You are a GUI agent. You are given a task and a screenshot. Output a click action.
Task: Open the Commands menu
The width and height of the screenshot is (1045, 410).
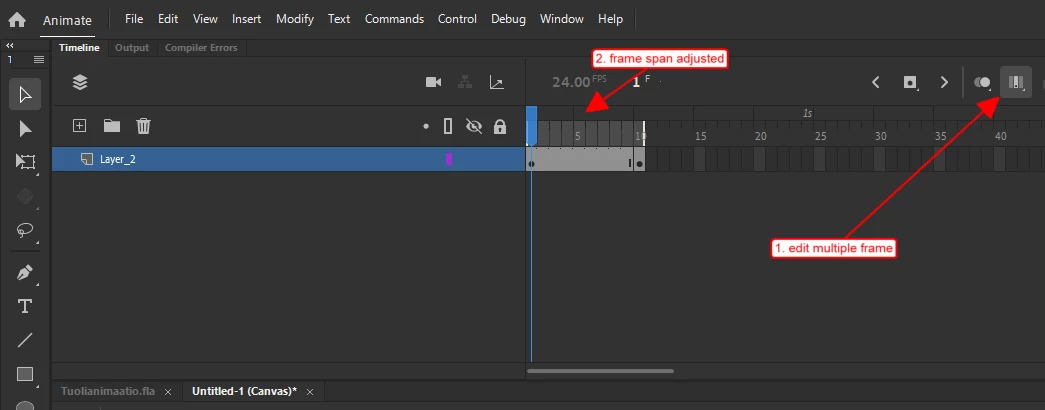coord(395,19)
